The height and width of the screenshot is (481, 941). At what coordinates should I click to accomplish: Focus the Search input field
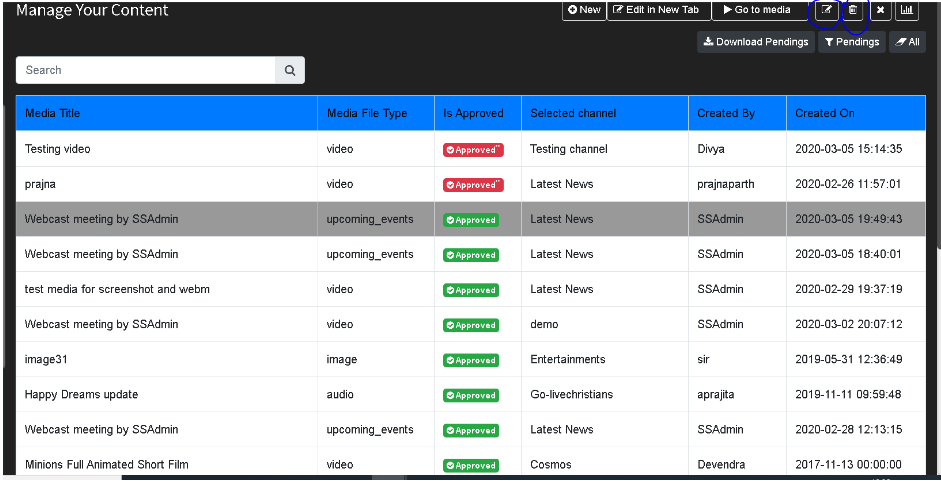[146, 70]
